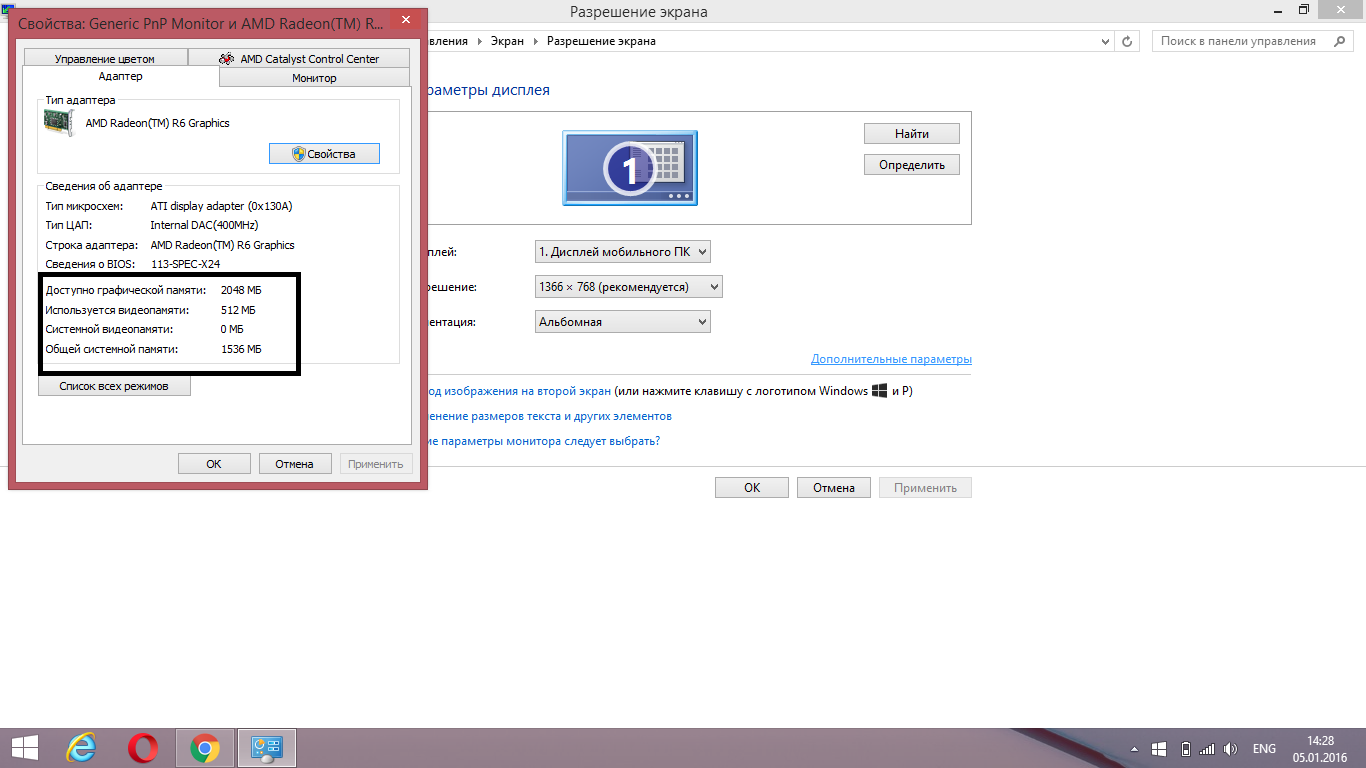Viewport: 1366px width, 768px height.
Task: Click the 2048 МБ graphics memory value
Action: tap(241, 290)
